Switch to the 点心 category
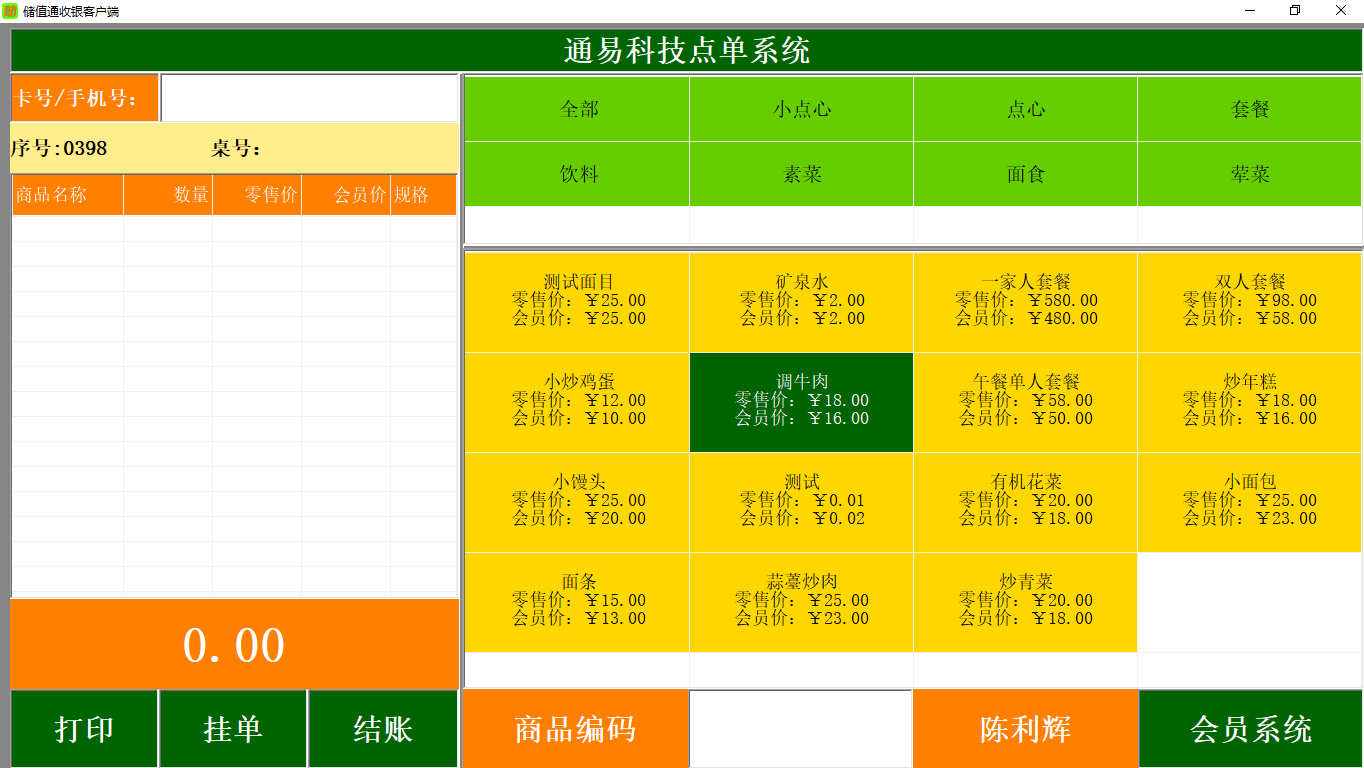This screenshot has width=1364, height=768. [1025, 109]
